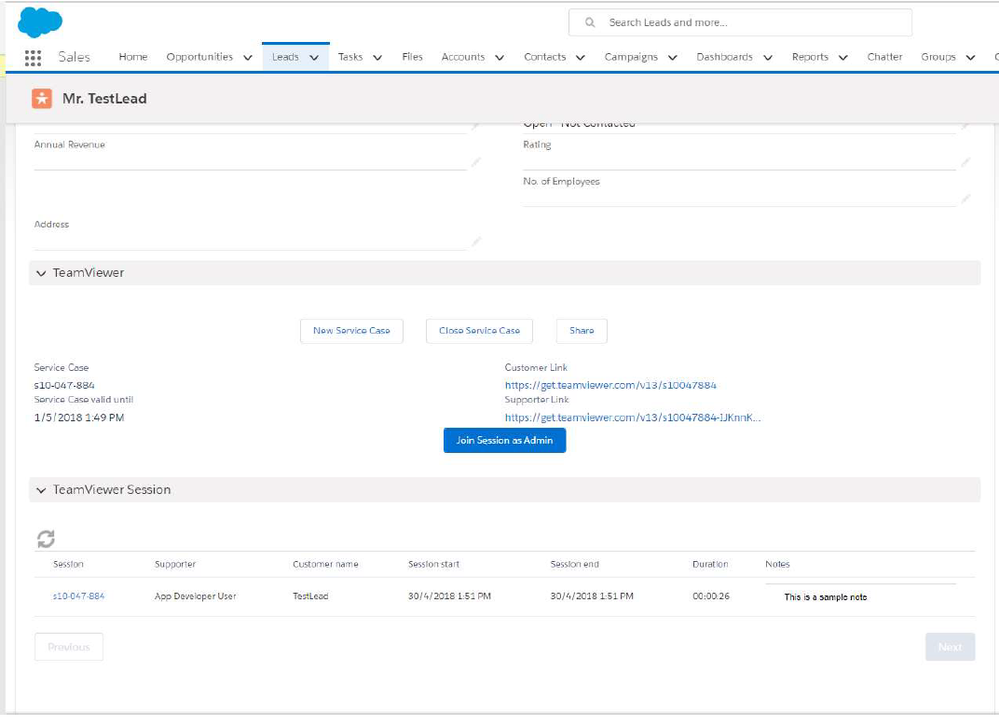Focus the Search Leads and more field
The width and height of the screenshot is (999, 717).
point(740,22)
